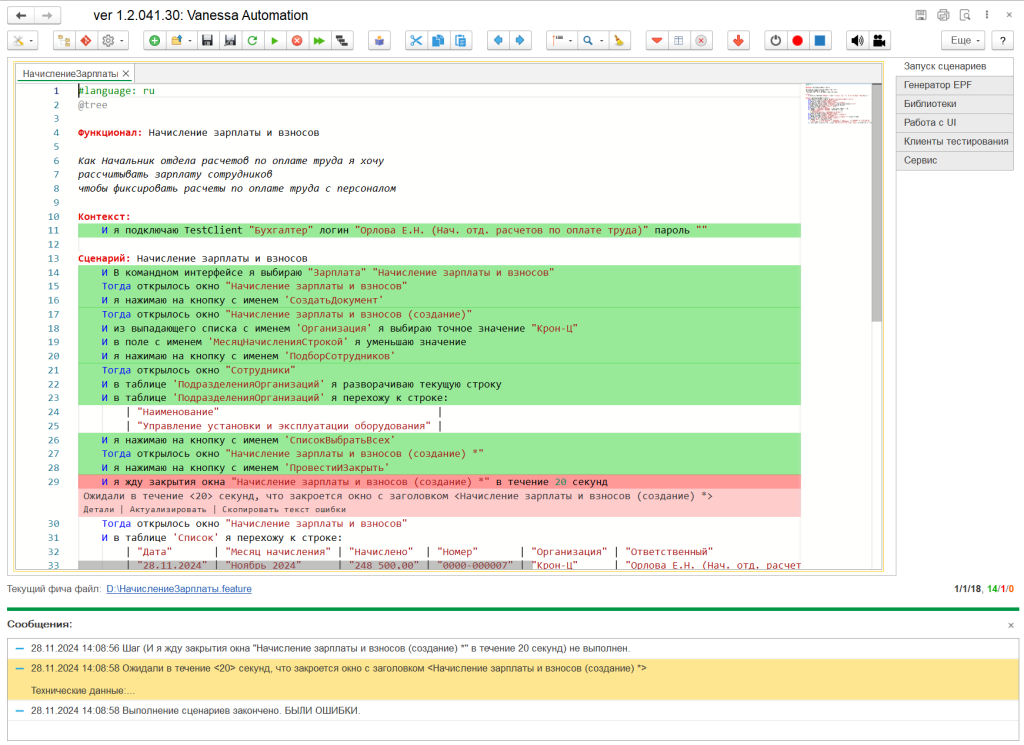This screenshot has width=1024, height=745.
Task: Click the scissors cut icon
Action: tap(415, 41)
